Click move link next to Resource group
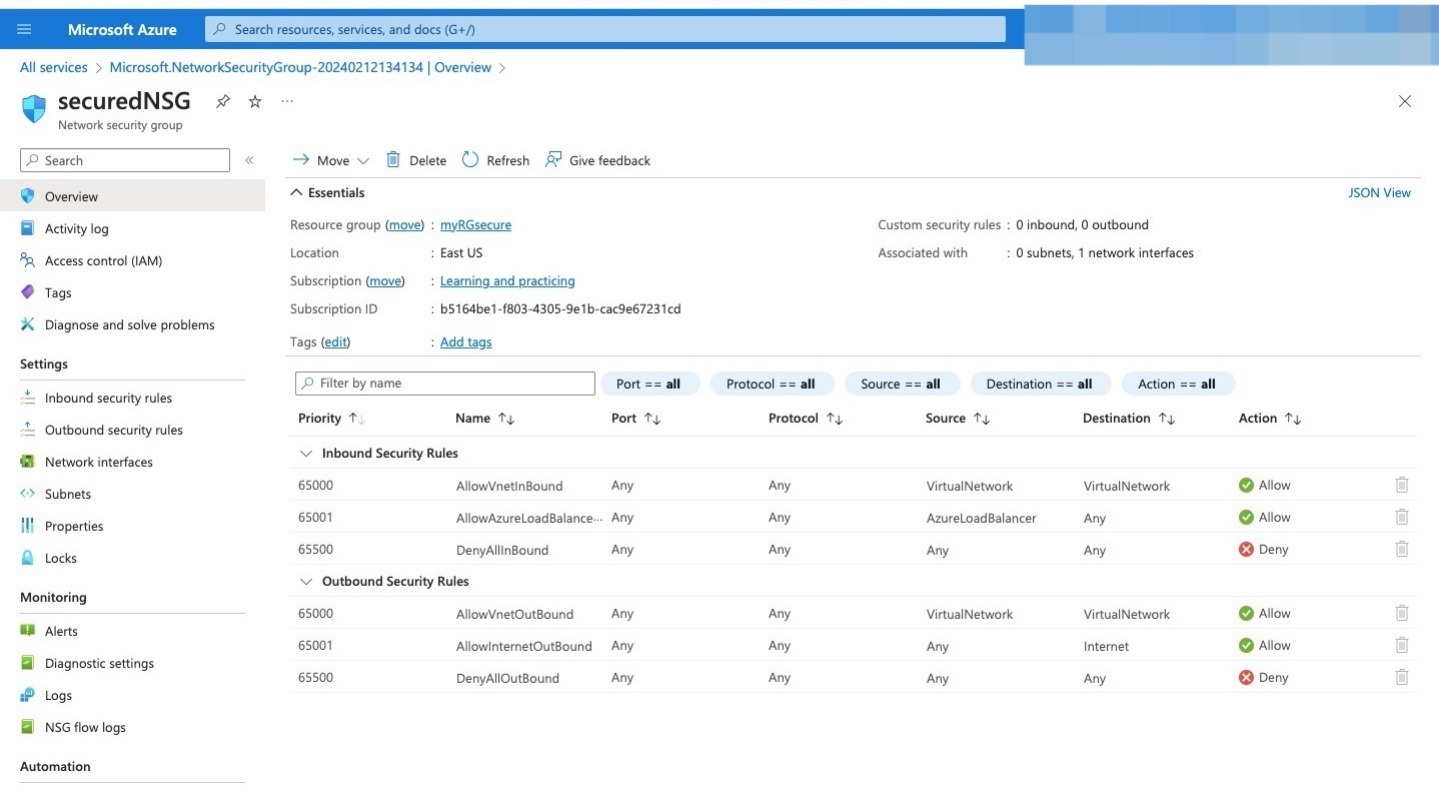Viewport: 1439px width, 791px height. (x=405, y=225)
